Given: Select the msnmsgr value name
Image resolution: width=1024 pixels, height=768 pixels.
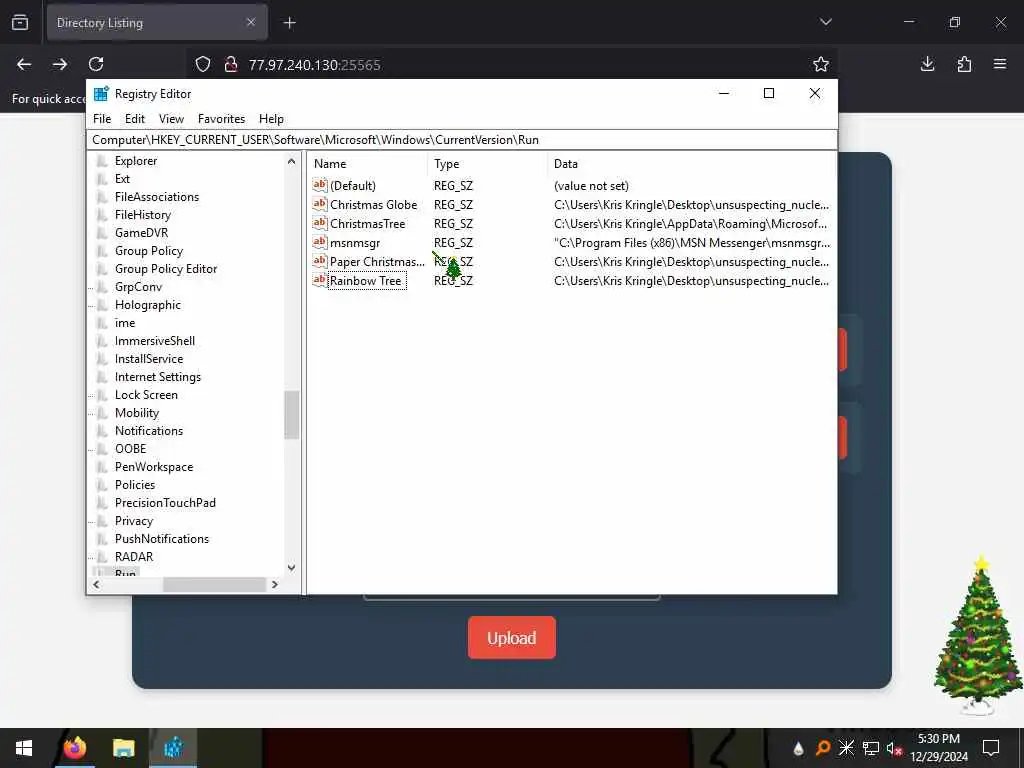Looking at the screenshot, I should (x=355, y=243).
